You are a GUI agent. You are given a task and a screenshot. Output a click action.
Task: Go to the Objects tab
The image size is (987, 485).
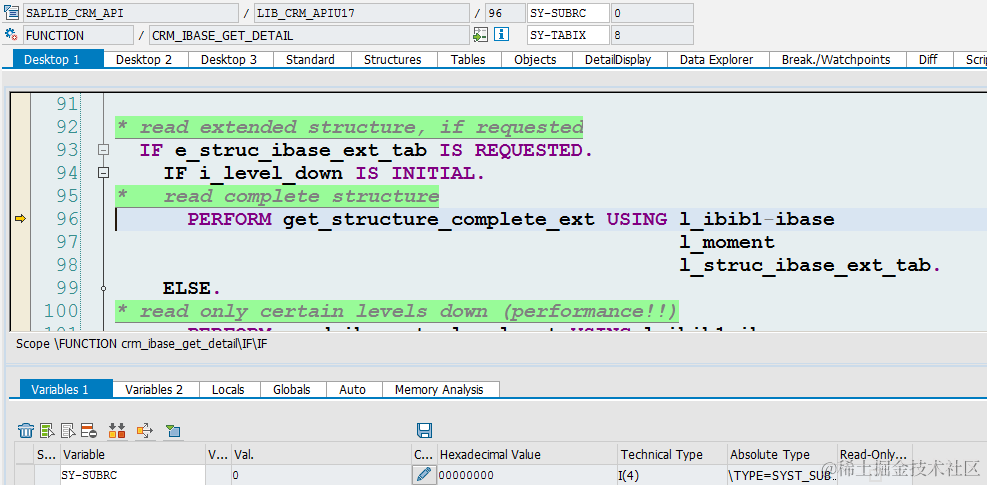click(x=536, y=60)
